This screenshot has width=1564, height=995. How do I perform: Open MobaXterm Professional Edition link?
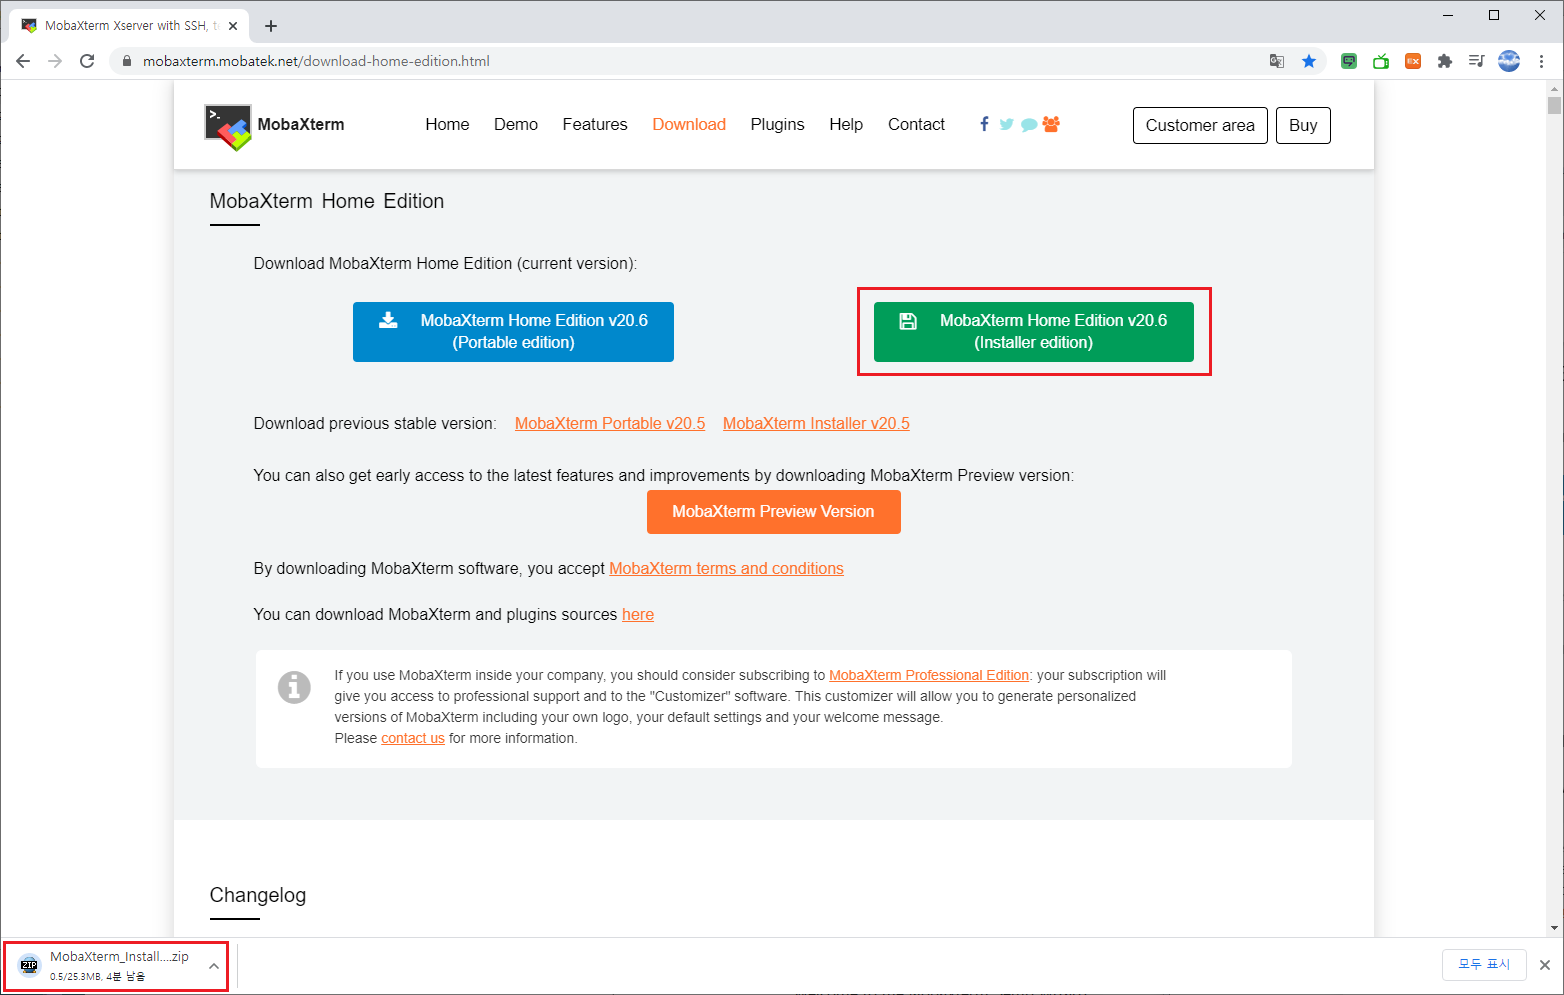click(929, 675)
